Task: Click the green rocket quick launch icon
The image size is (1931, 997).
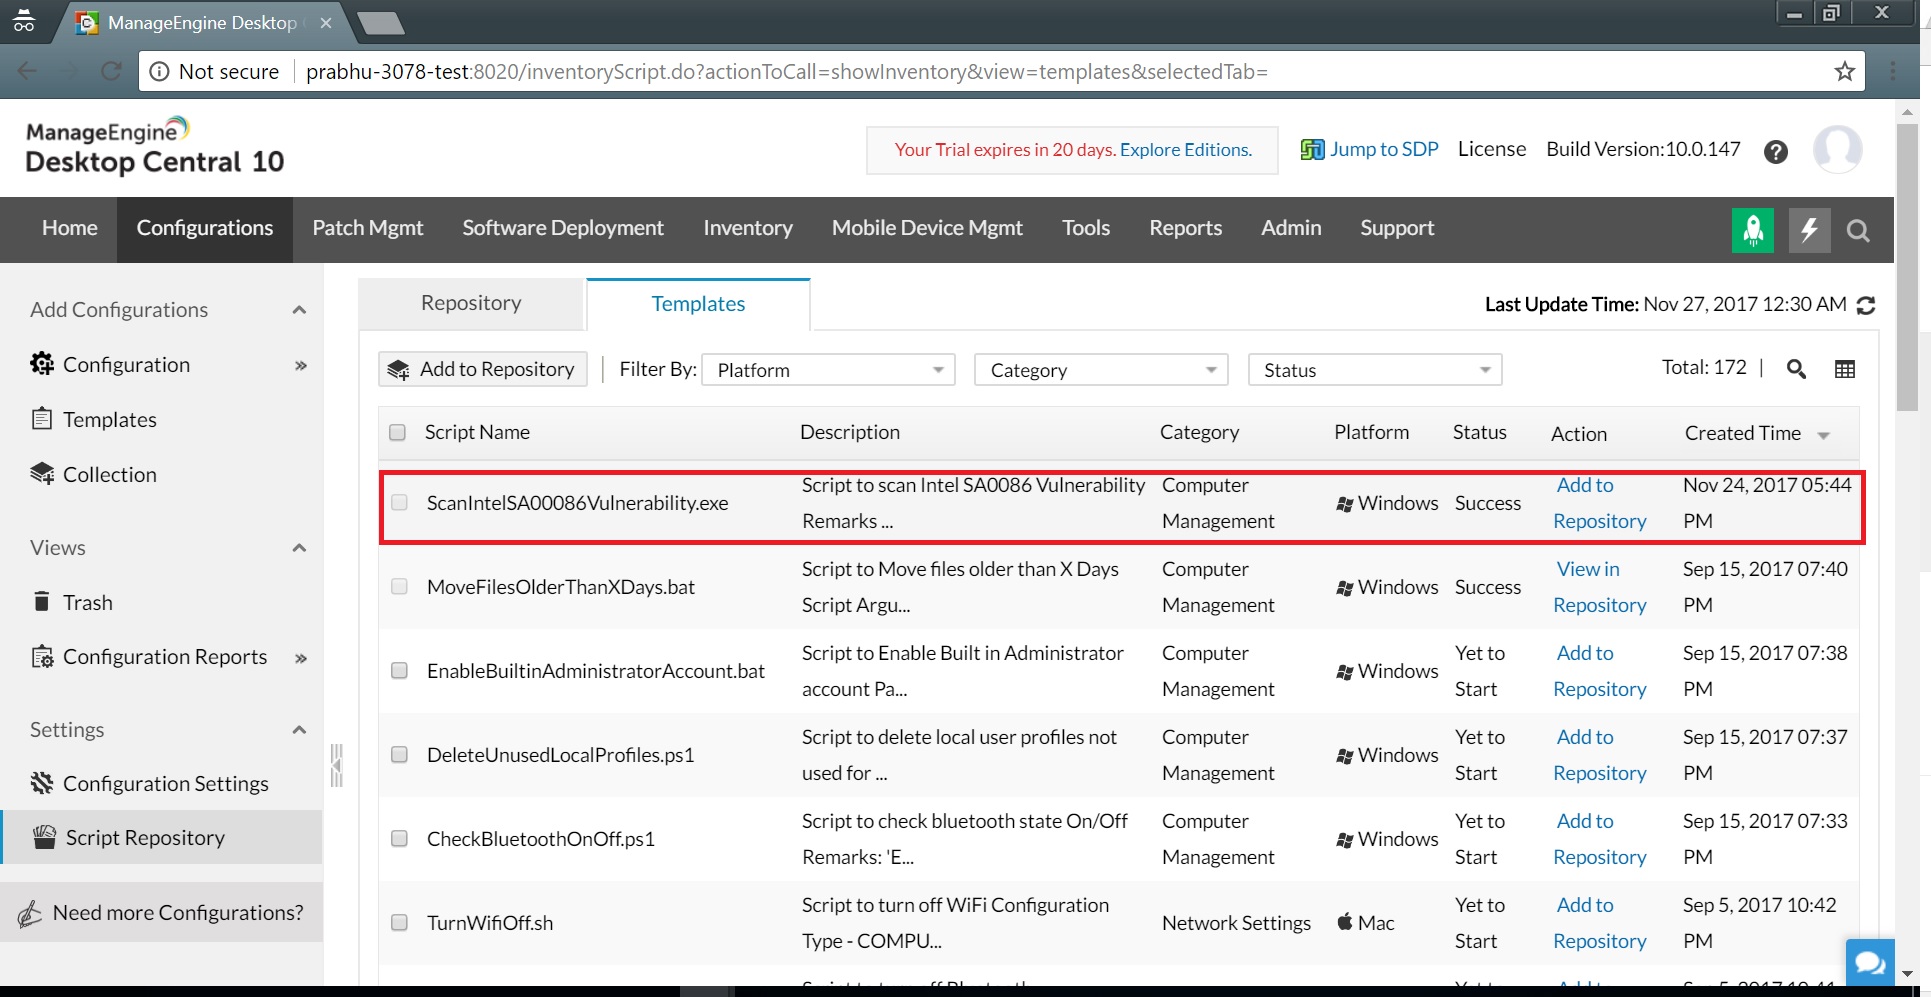Action: pyautogui.click(x=1752, y=230)
